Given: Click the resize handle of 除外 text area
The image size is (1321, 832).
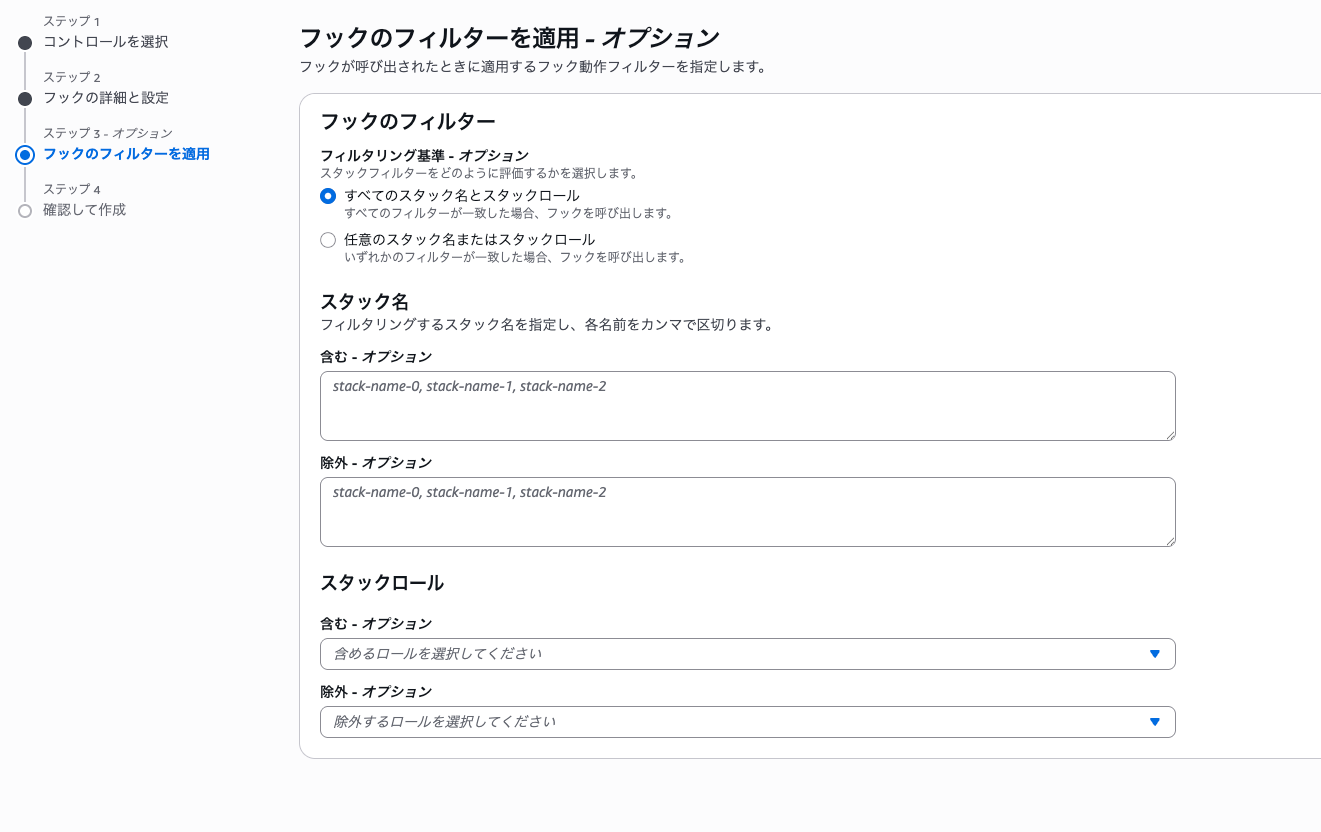Looking at the screenshot, I should pos(1169,540).
